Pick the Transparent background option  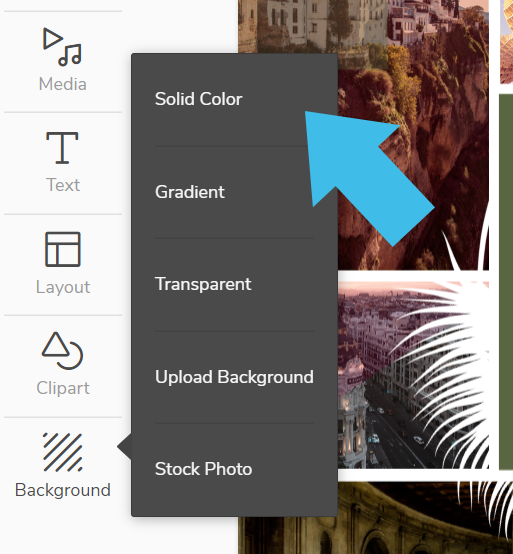[203, 284]
